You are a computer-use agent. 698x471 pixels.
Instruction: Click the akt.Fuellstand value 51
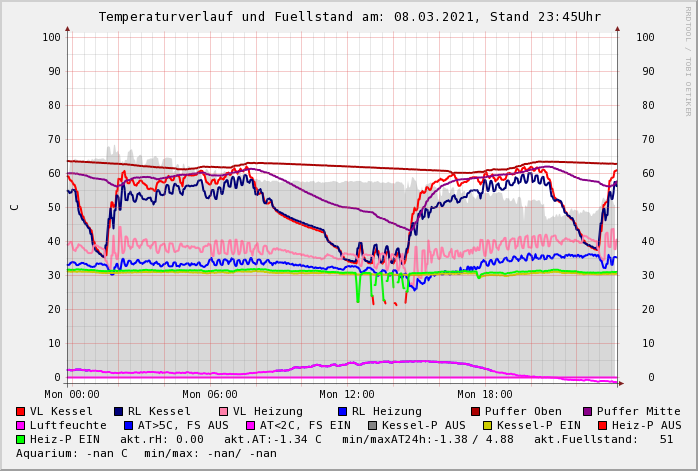tap(666, 439)
